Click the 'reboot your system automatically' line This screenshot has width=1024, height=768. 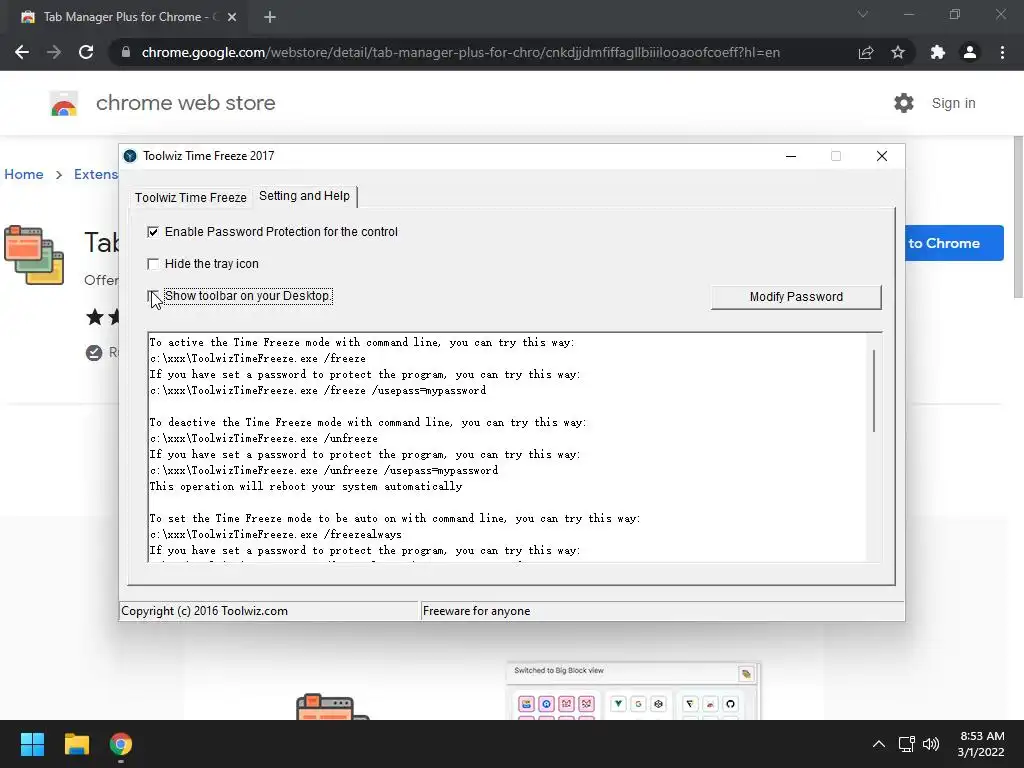click(x=306, y=487)
